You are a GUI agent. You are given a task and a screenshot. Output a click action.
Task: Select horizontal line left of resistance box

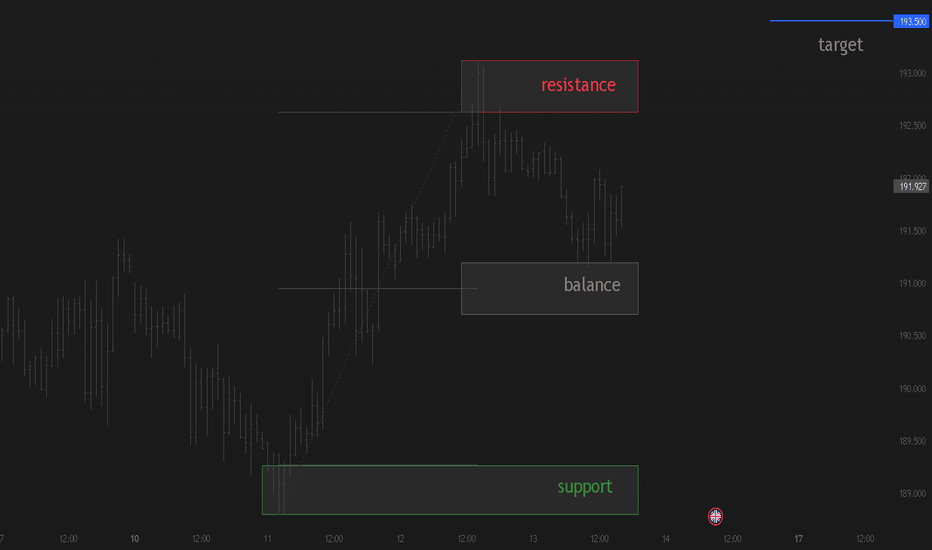click(x=369, y=112)
